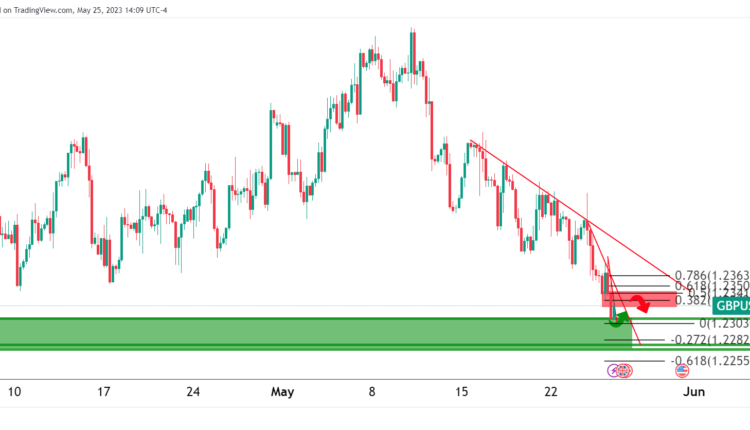This screenshot has width=750, height=430.
Task: Click the GBPUSD price label
Action: coord(731,306)
